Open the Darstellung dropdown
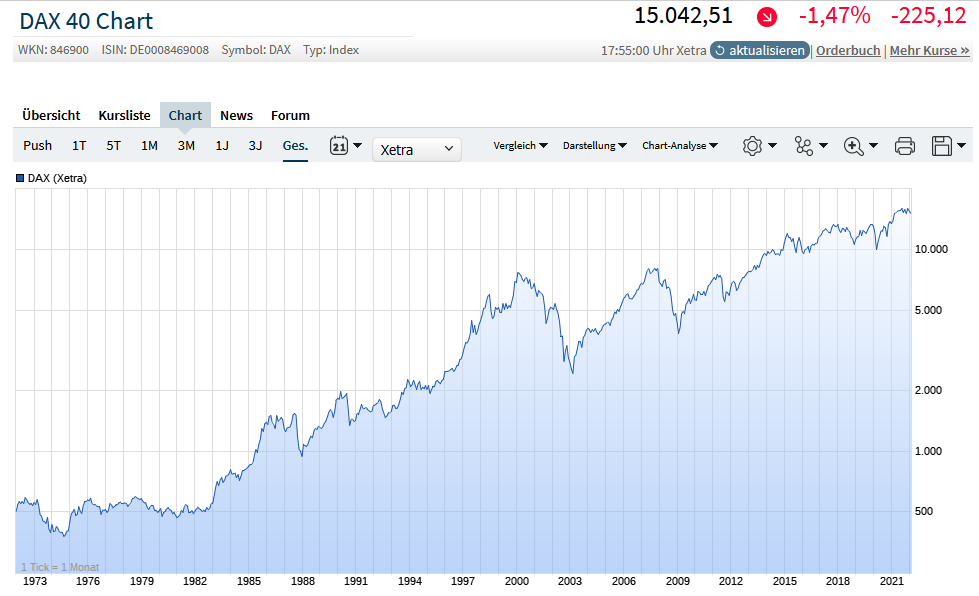This screenshot has height=596, width=979. pyautogui.click(x=594, y=145)
